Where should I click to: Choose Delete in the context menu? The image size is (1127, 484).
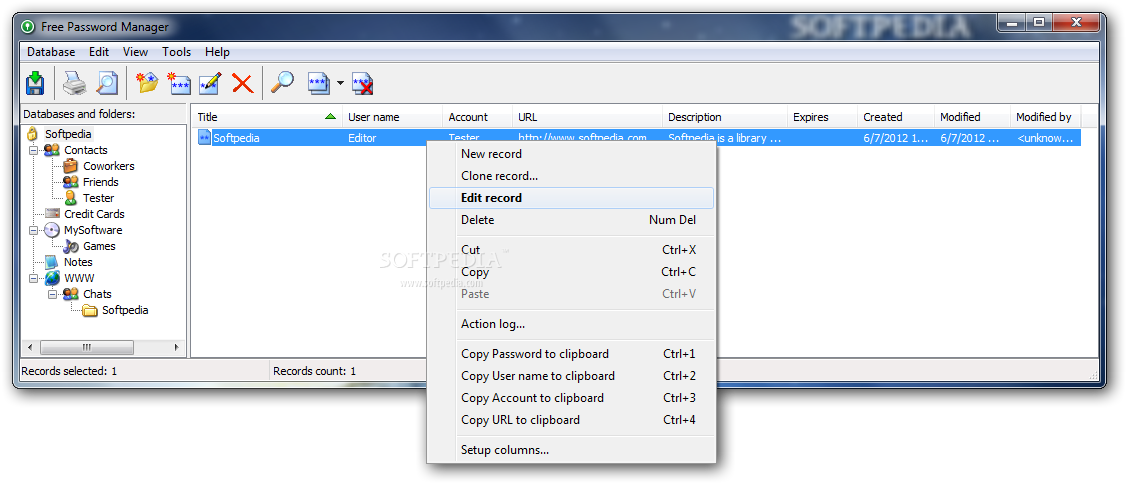pos(571,220)
